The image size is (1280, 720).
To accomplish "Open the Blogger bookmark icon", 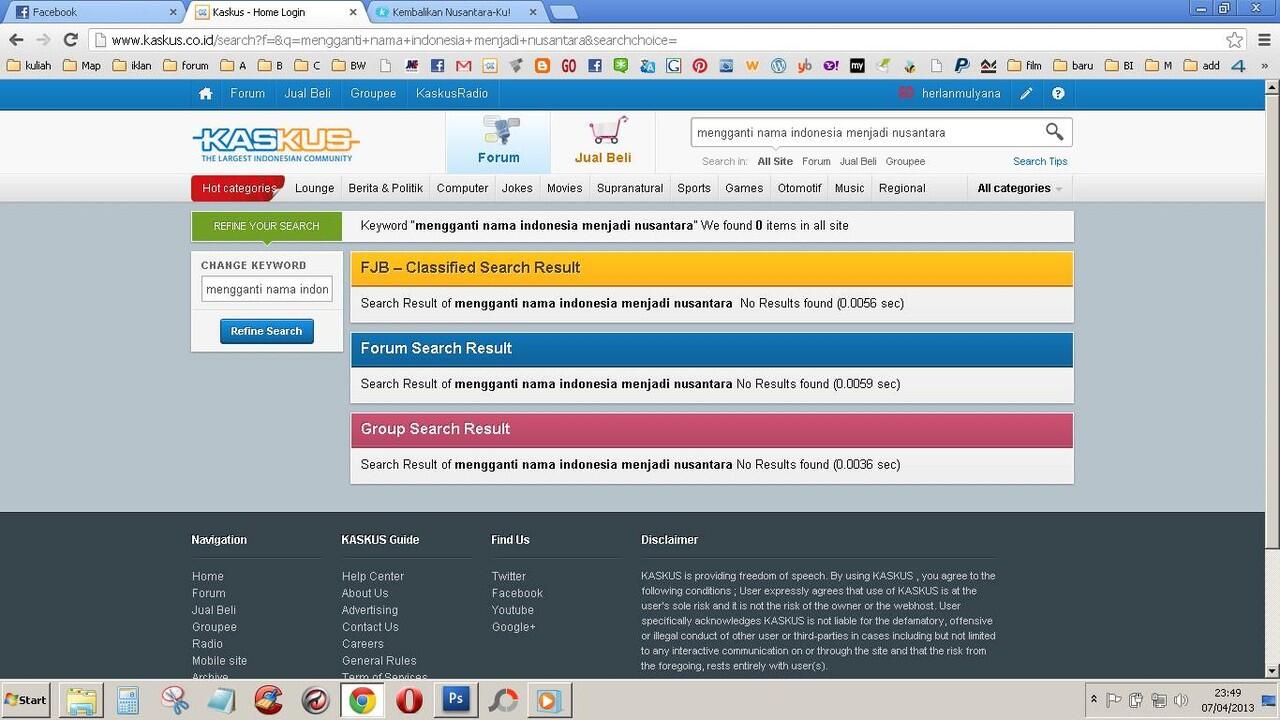I will [x=542, y=66].
